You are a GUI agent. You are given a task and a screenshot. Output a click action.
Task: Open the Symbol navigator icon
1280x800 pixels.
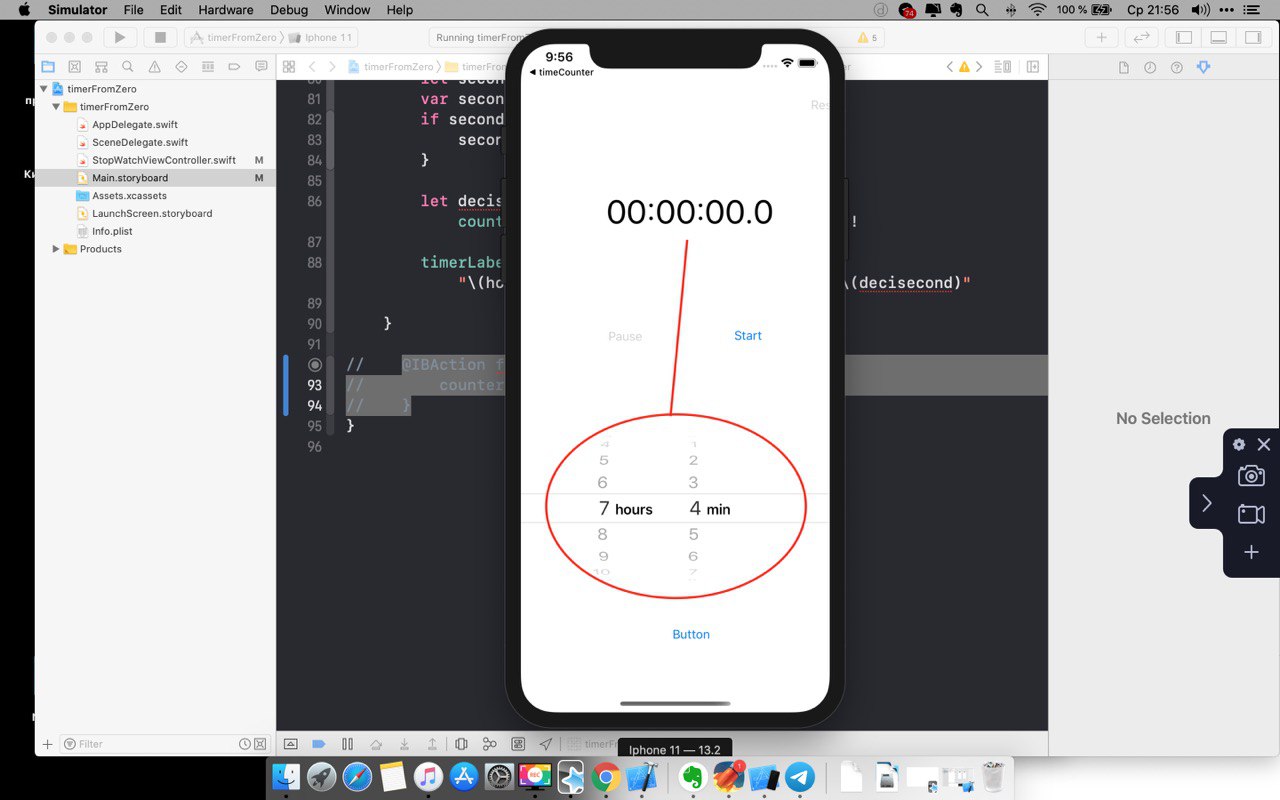(x=101, y=67)
